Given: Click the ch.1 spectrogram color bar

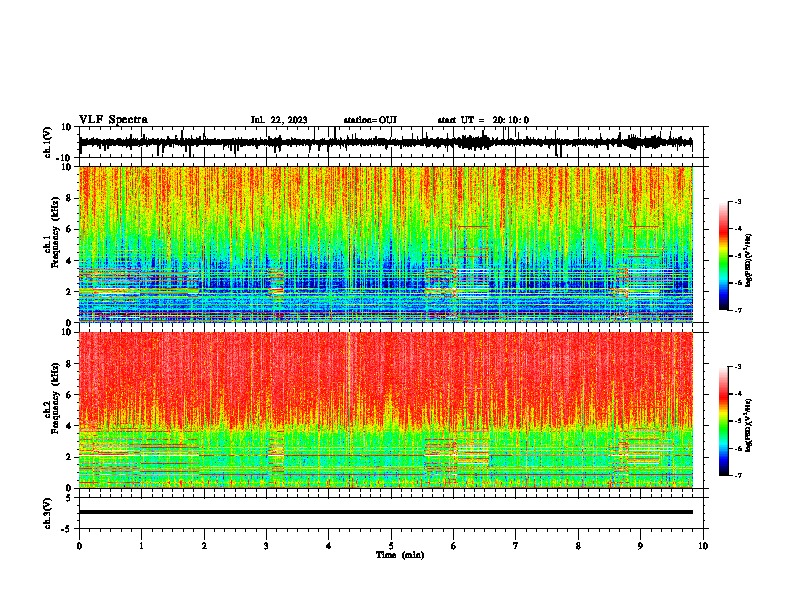Looking at the screenshot, I should (723, 255).
